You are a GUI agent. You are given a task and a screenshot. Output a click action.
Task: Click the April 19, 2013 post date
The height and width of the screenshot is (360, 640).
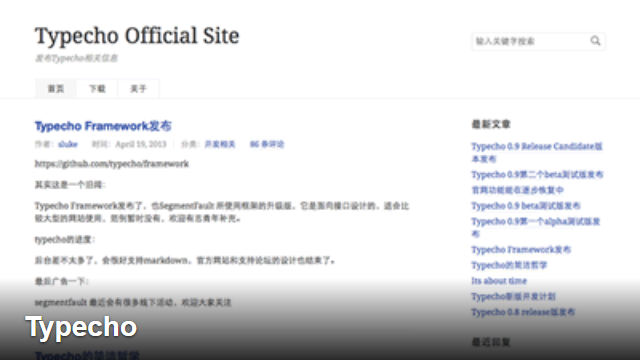[141, 144]
